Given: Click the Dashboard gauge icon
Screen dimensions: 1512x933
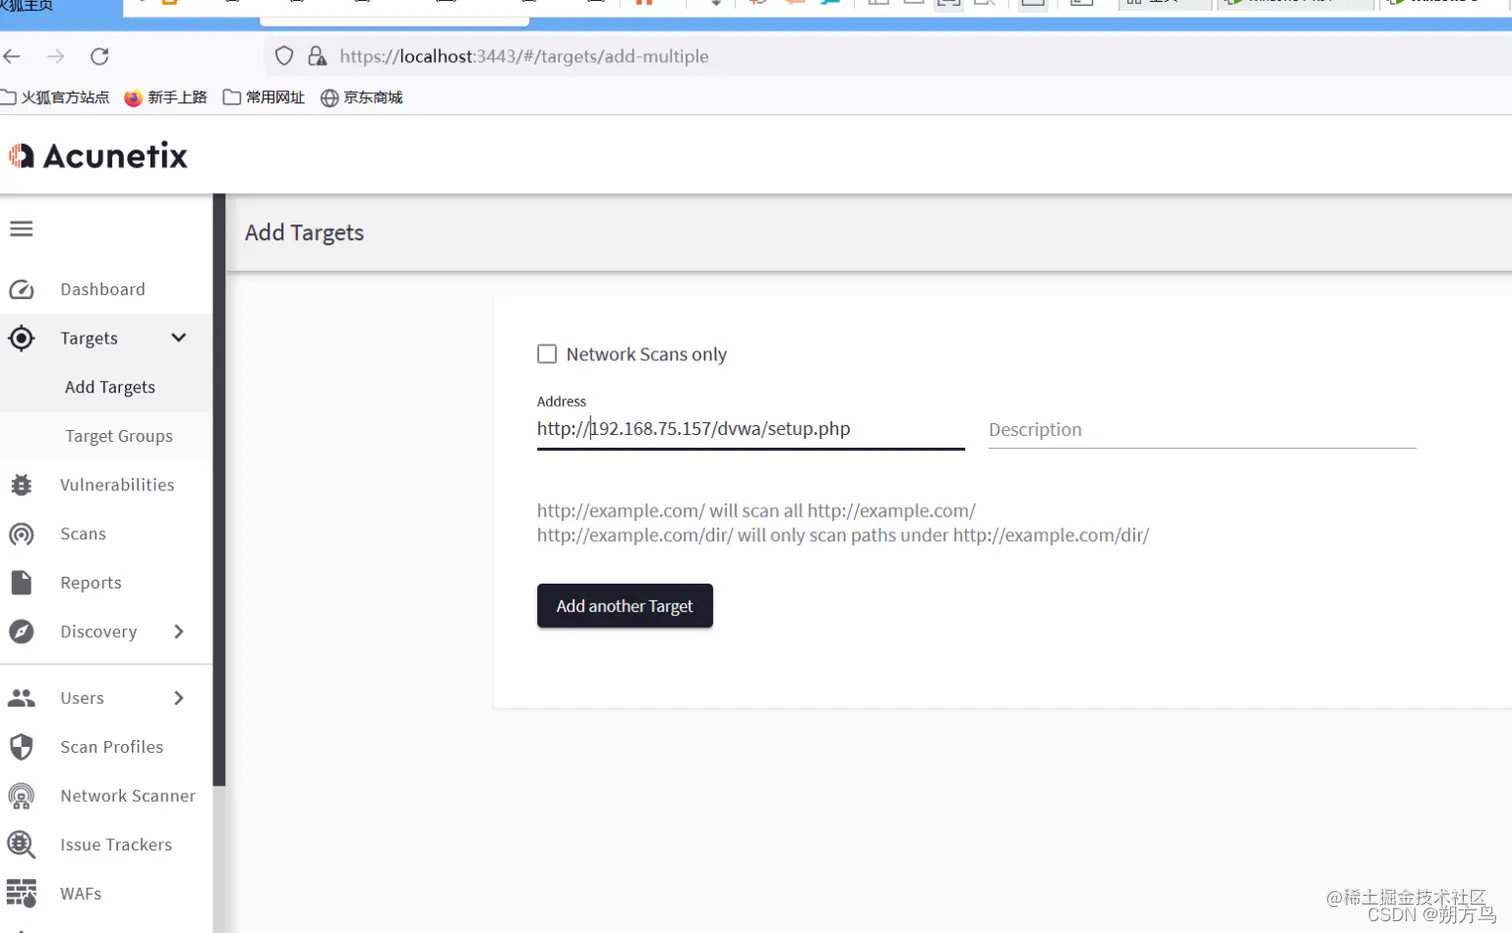Looking at the screenshot, I should [x=21, y=290].
